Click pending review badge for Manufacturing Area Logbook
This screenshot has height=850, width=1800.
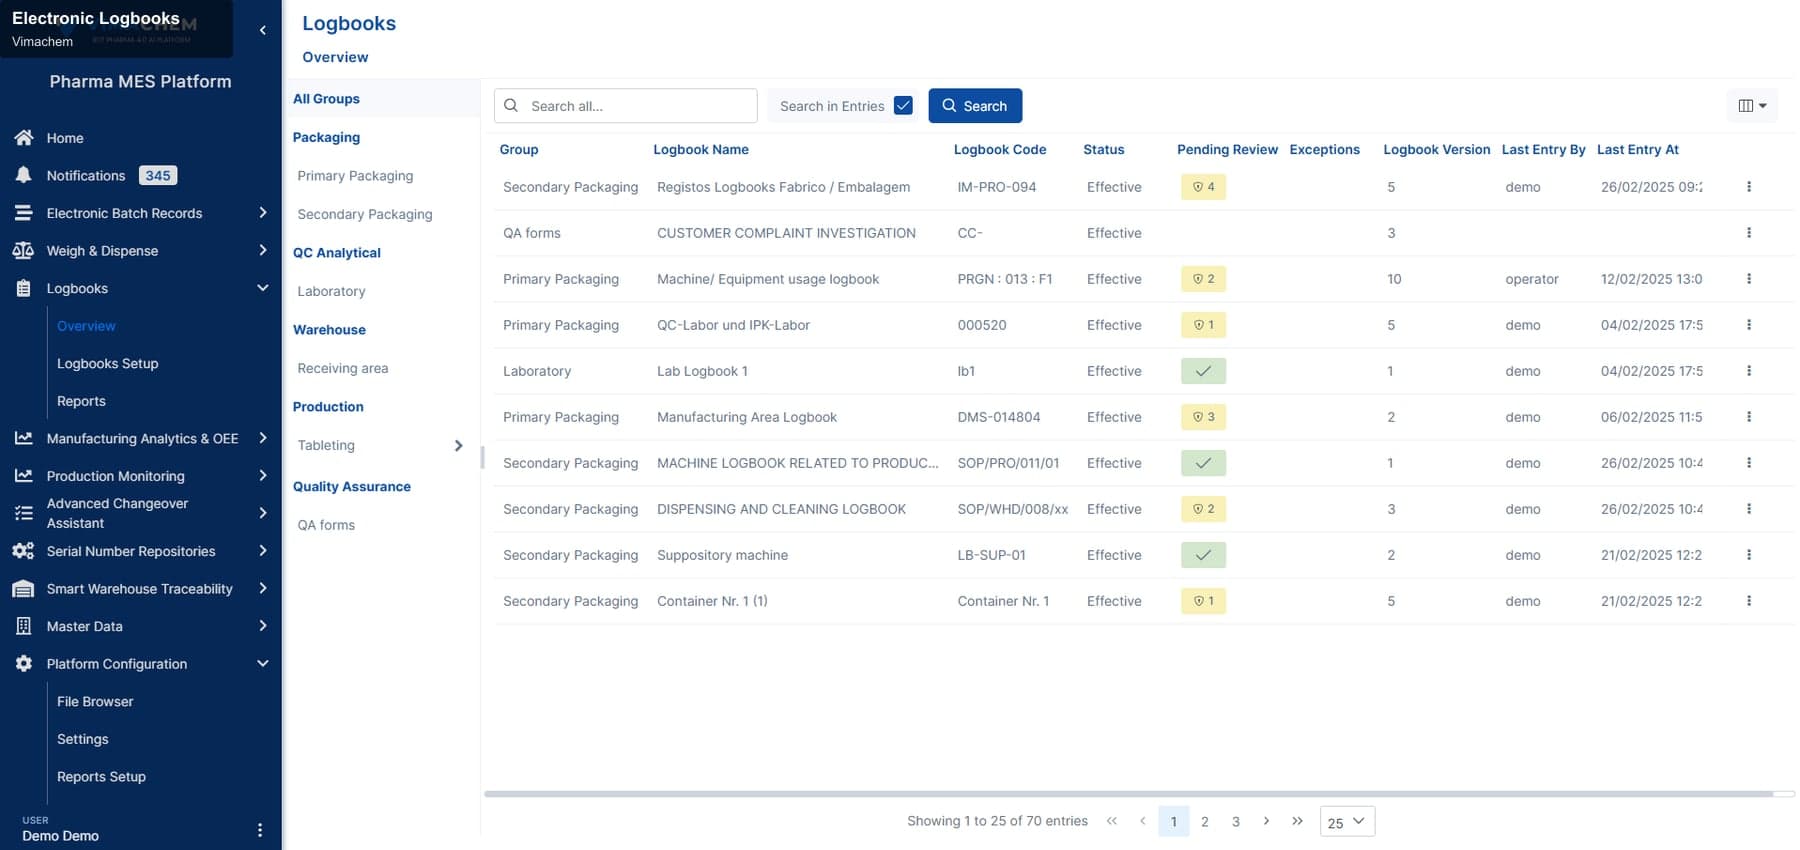pos(1203,417)
